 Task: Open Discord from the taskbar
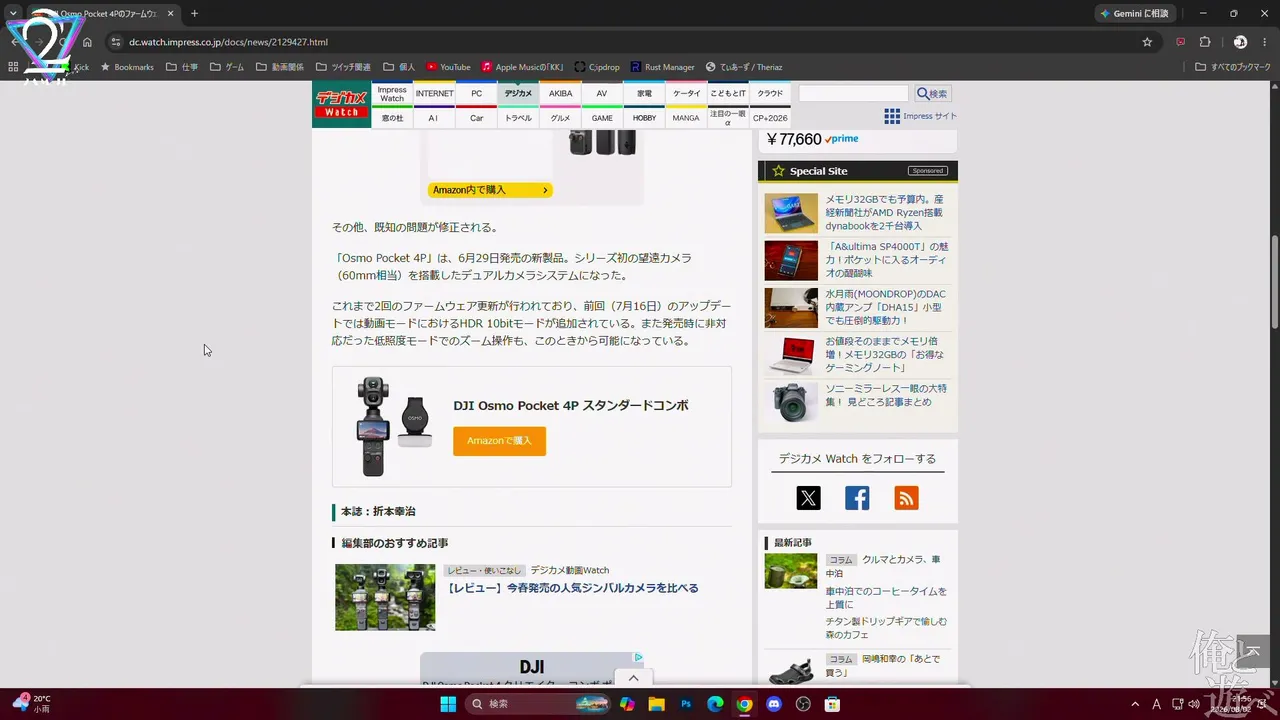point(773,704)
